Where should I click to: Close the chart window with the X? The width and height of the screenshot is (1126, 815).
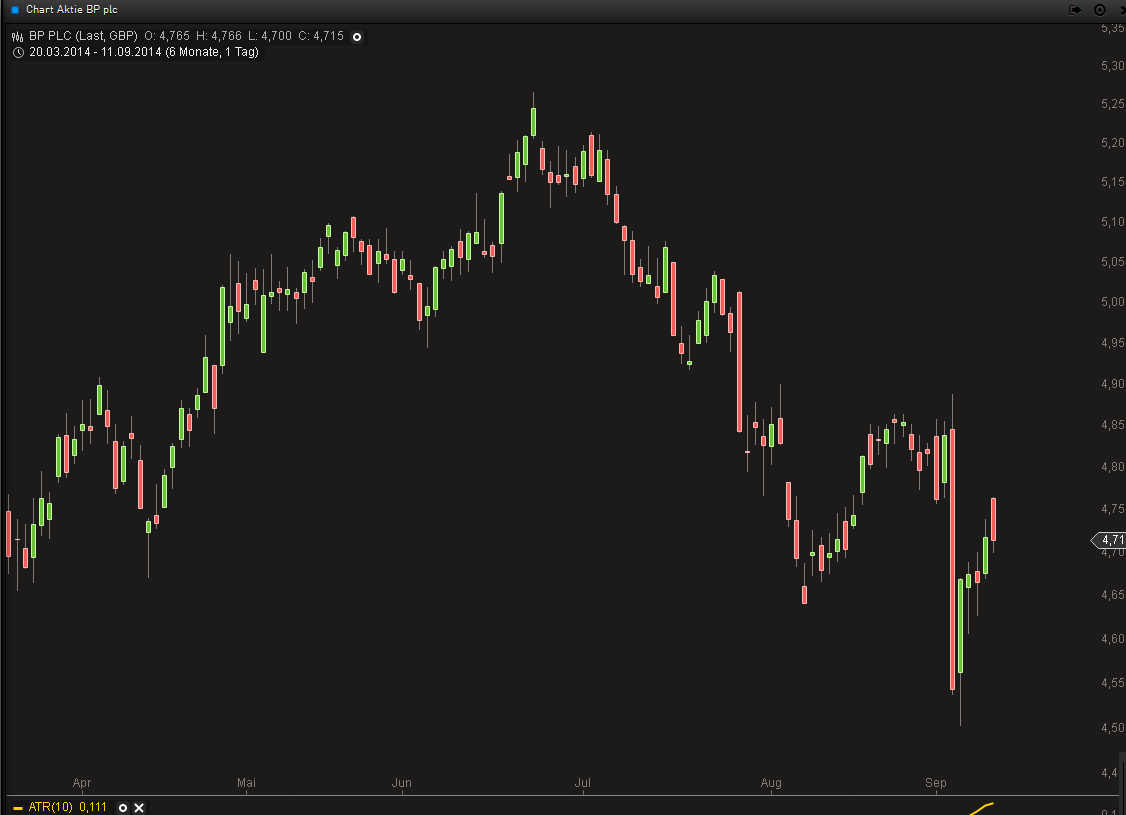click(x=1122, y=9)
